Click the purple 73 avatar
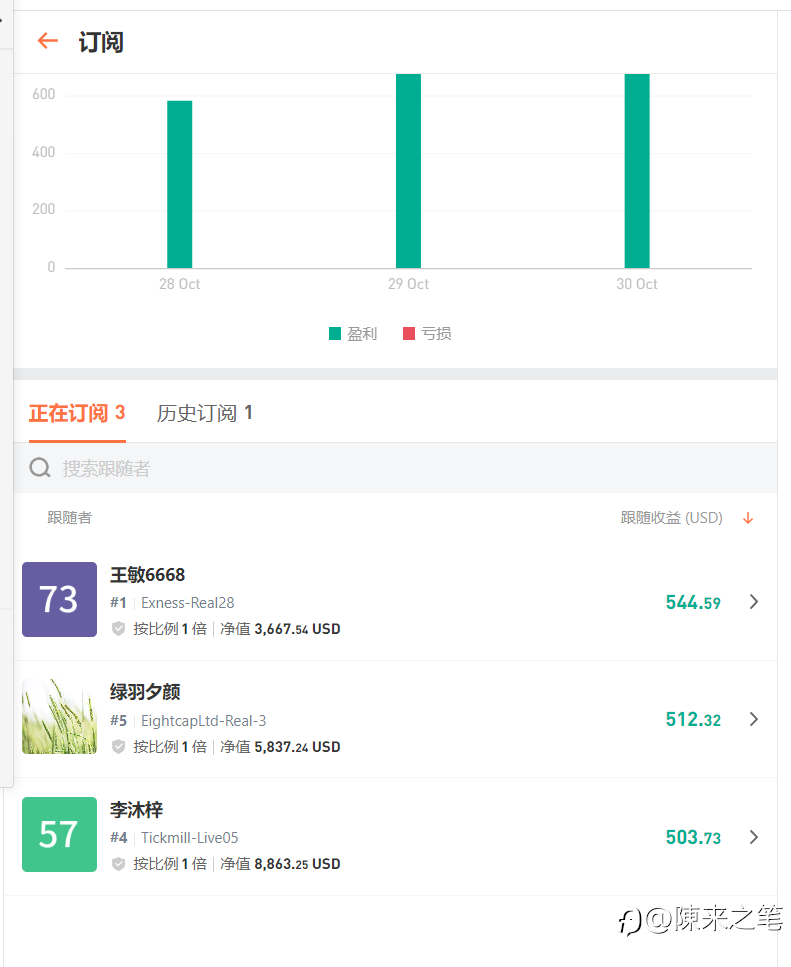This screenshot has height=967, width=791. [x=59, y=599]
